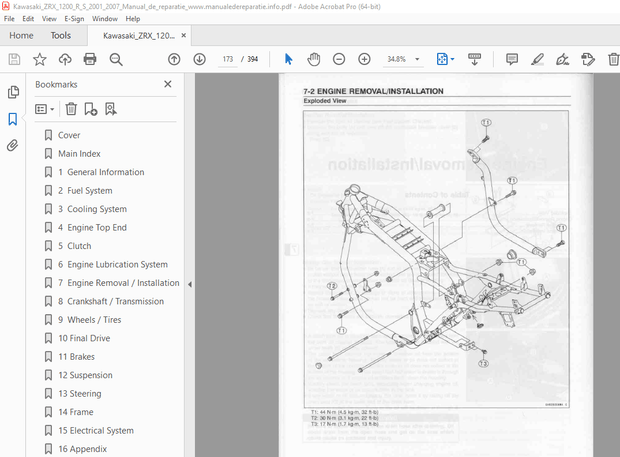Open bookmark 13 Steering
620x457 pixels.
coord(80,393)
